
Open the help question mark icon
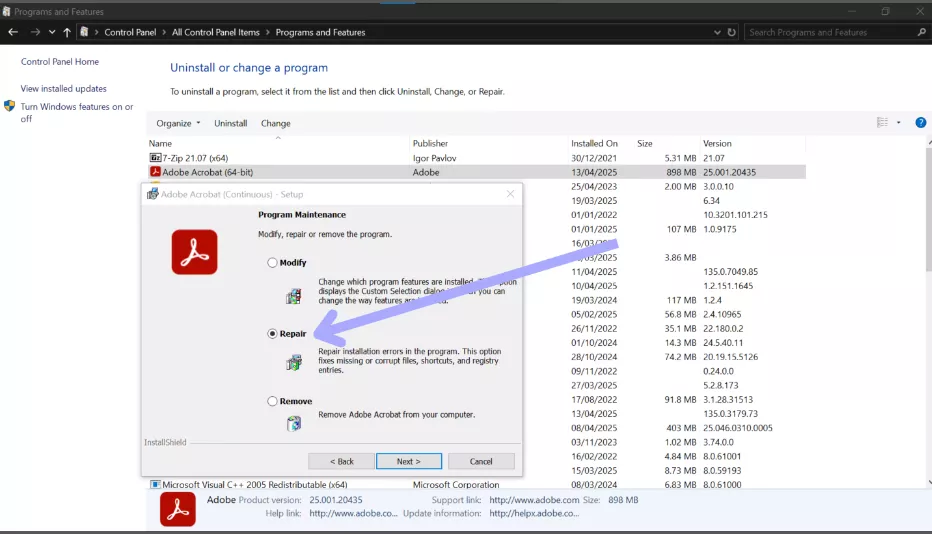[920, 122]
